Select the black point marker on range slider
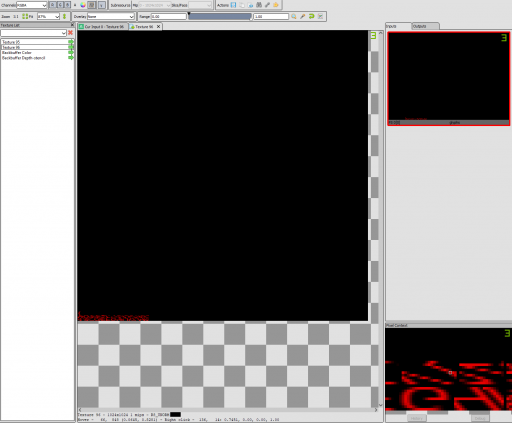Viewport: 512px width, 423px height. [189, 14]
